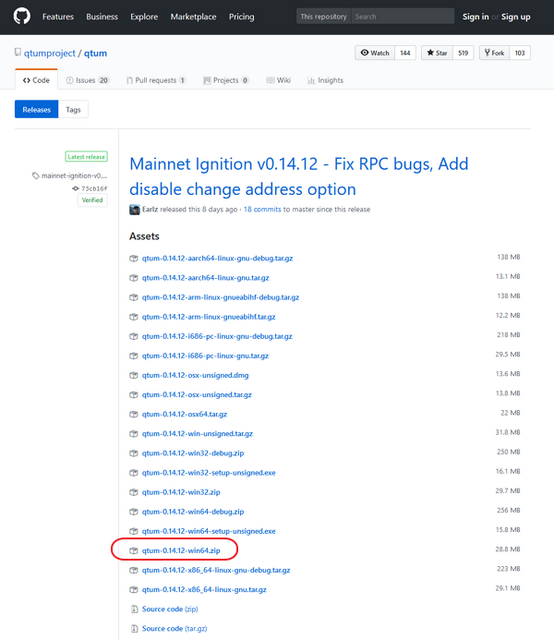Click file icon beside Source code (tar.gz)

point(134,629)
